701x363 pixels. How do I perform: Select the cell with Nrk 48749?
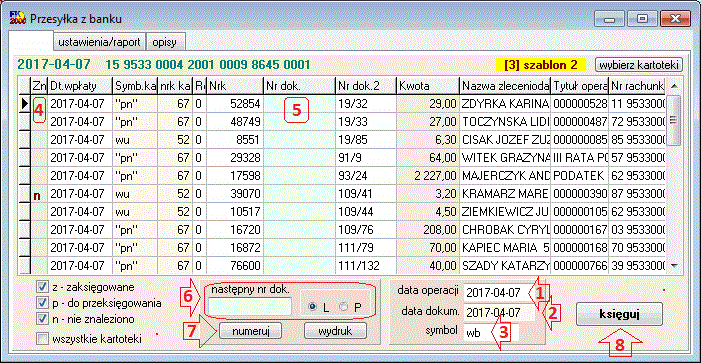[x=234, y=122]
